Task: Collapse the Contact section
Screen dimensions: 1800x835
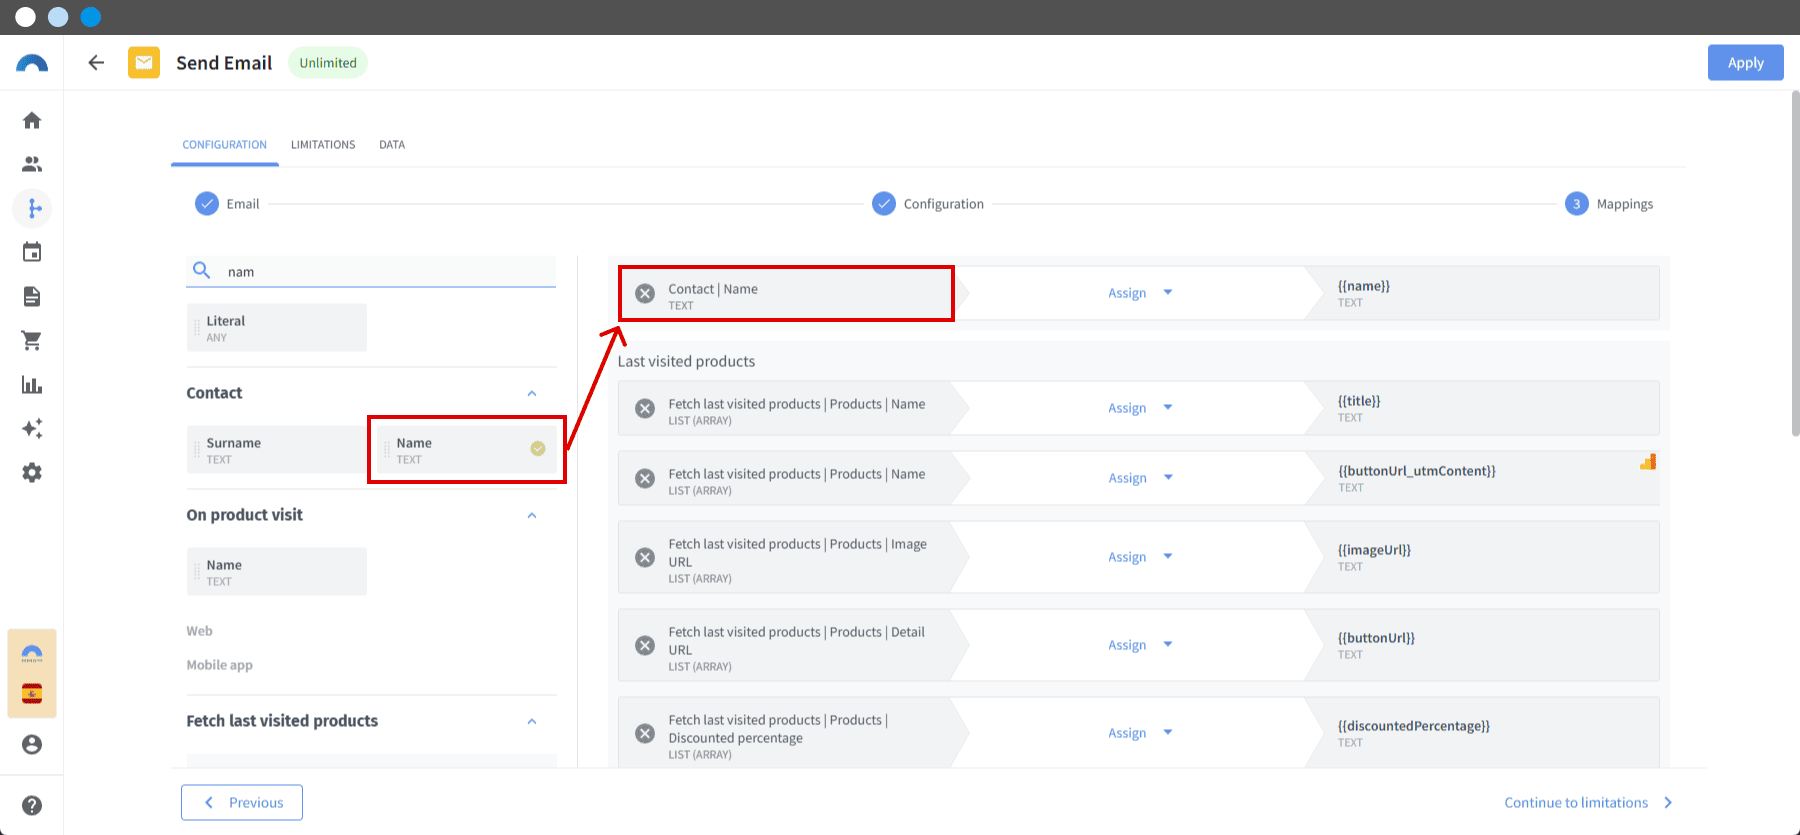Action: [x=532, y=394]
